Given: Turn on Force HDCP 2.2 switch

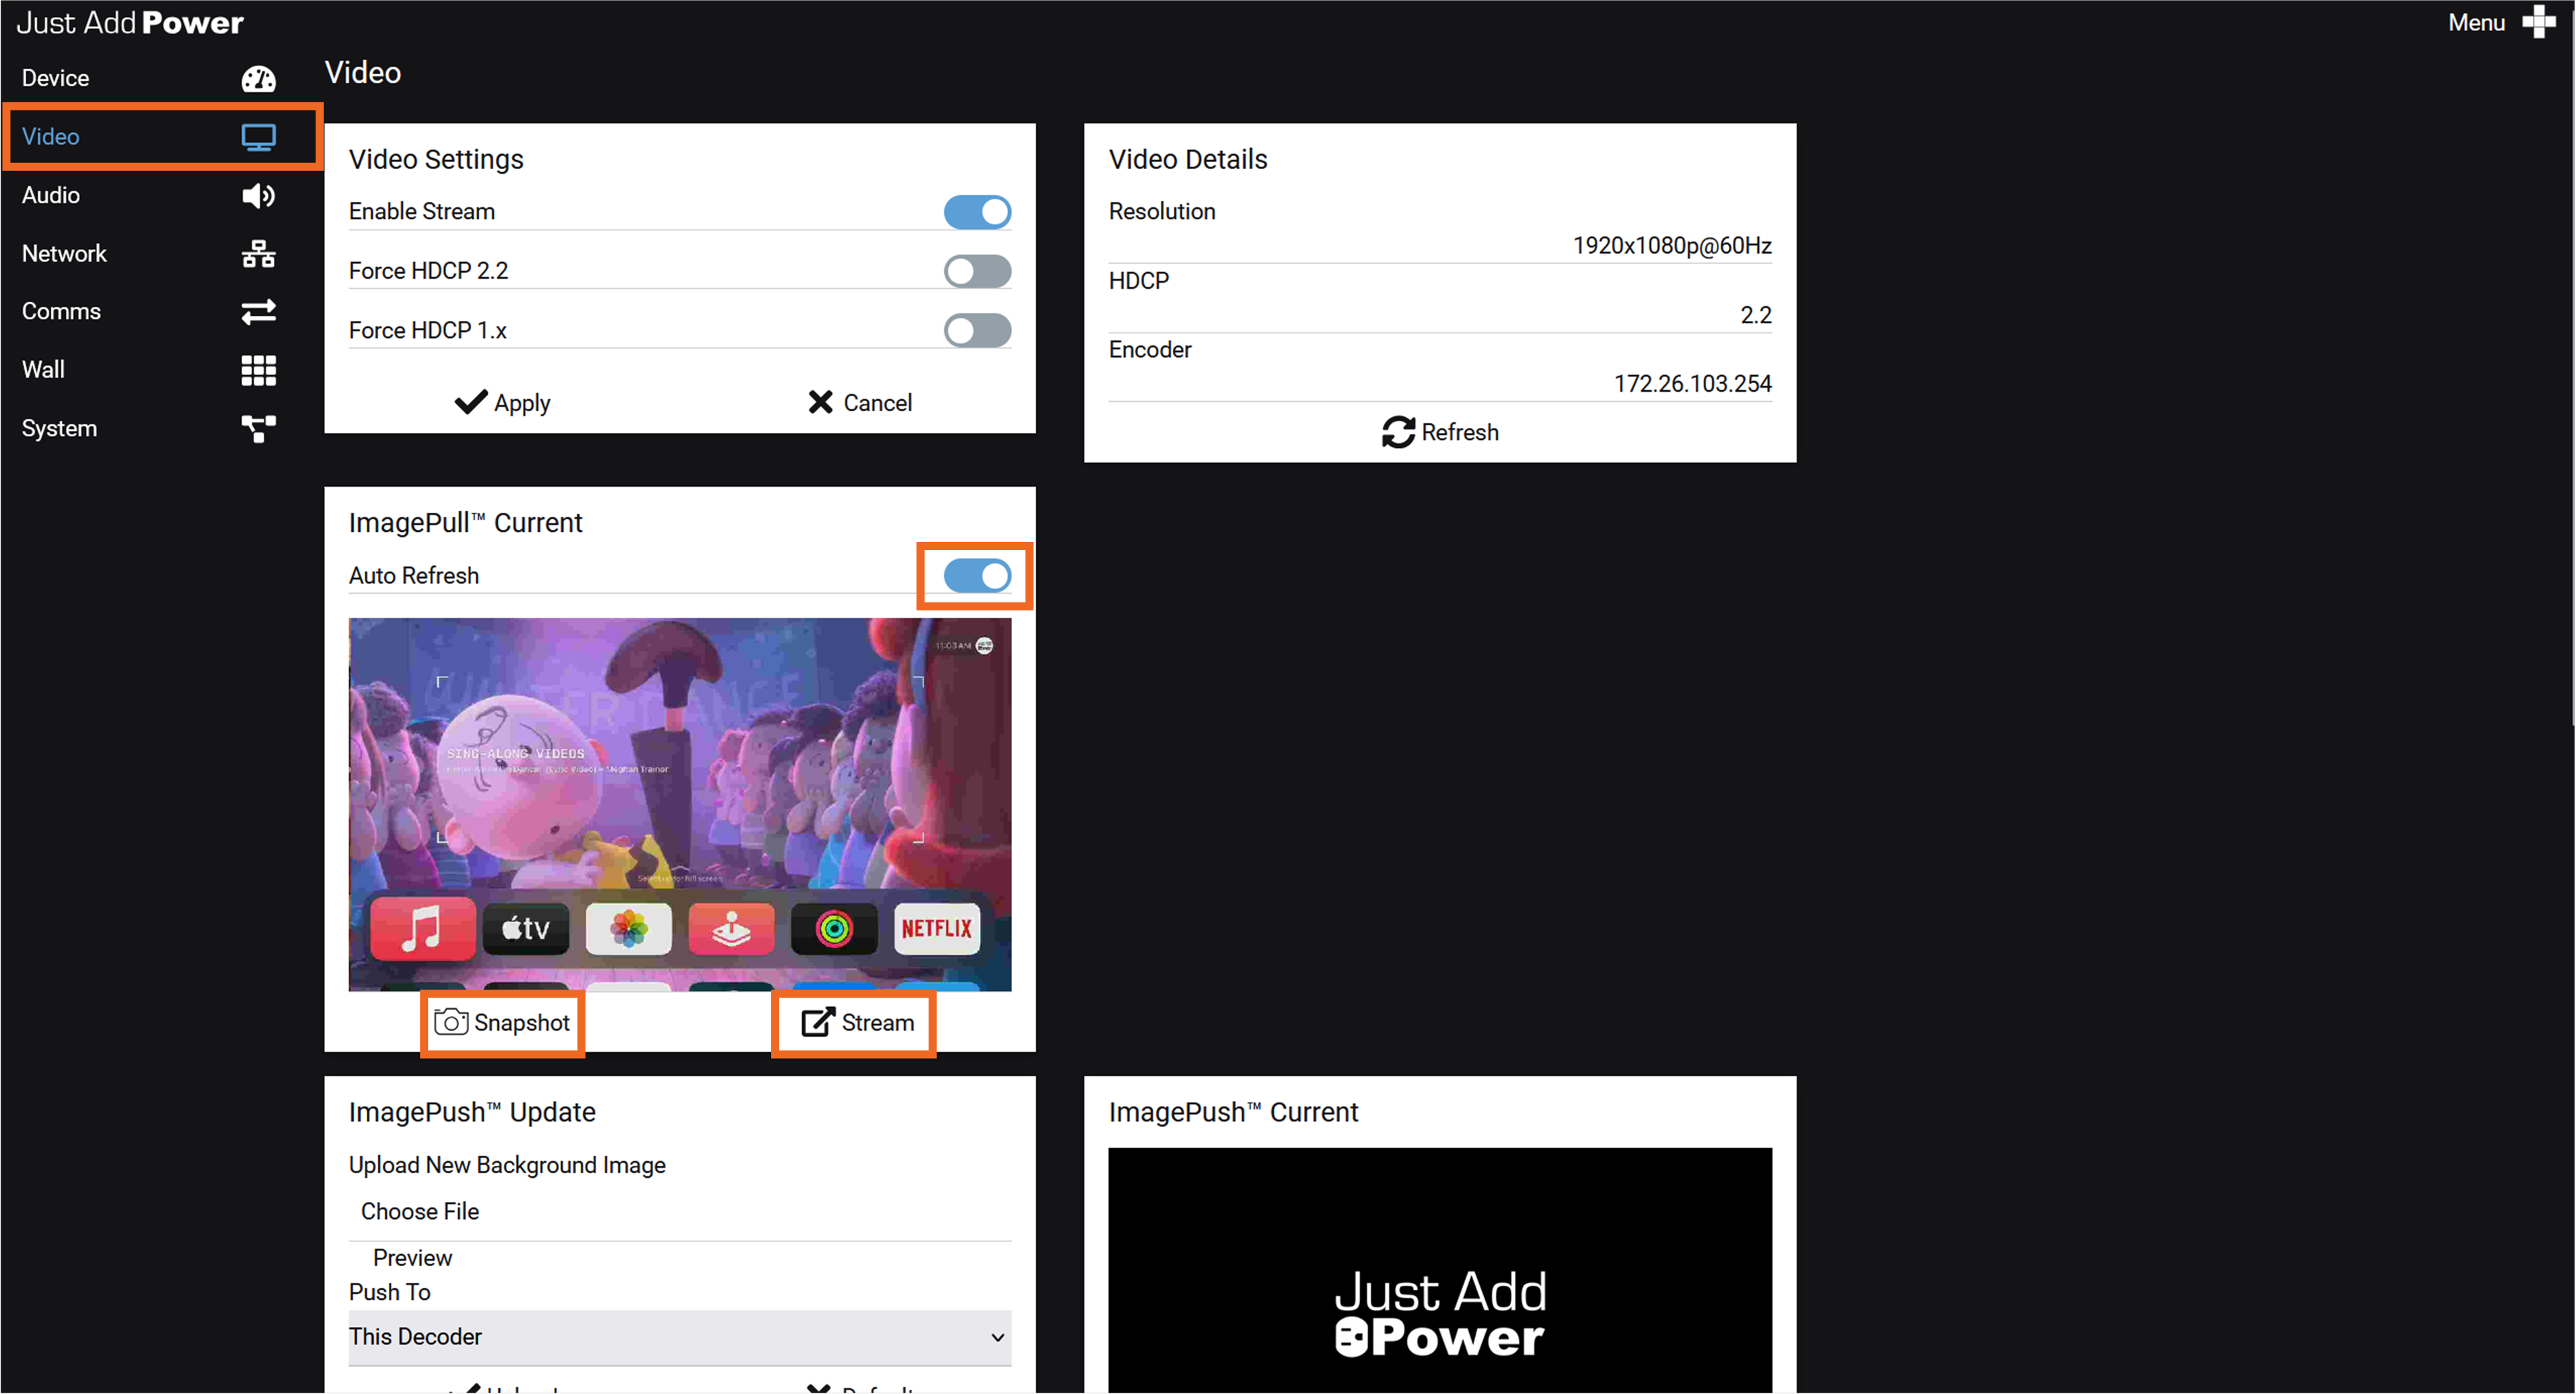Looking at the screenshot, I should click(x=977, y=271).
